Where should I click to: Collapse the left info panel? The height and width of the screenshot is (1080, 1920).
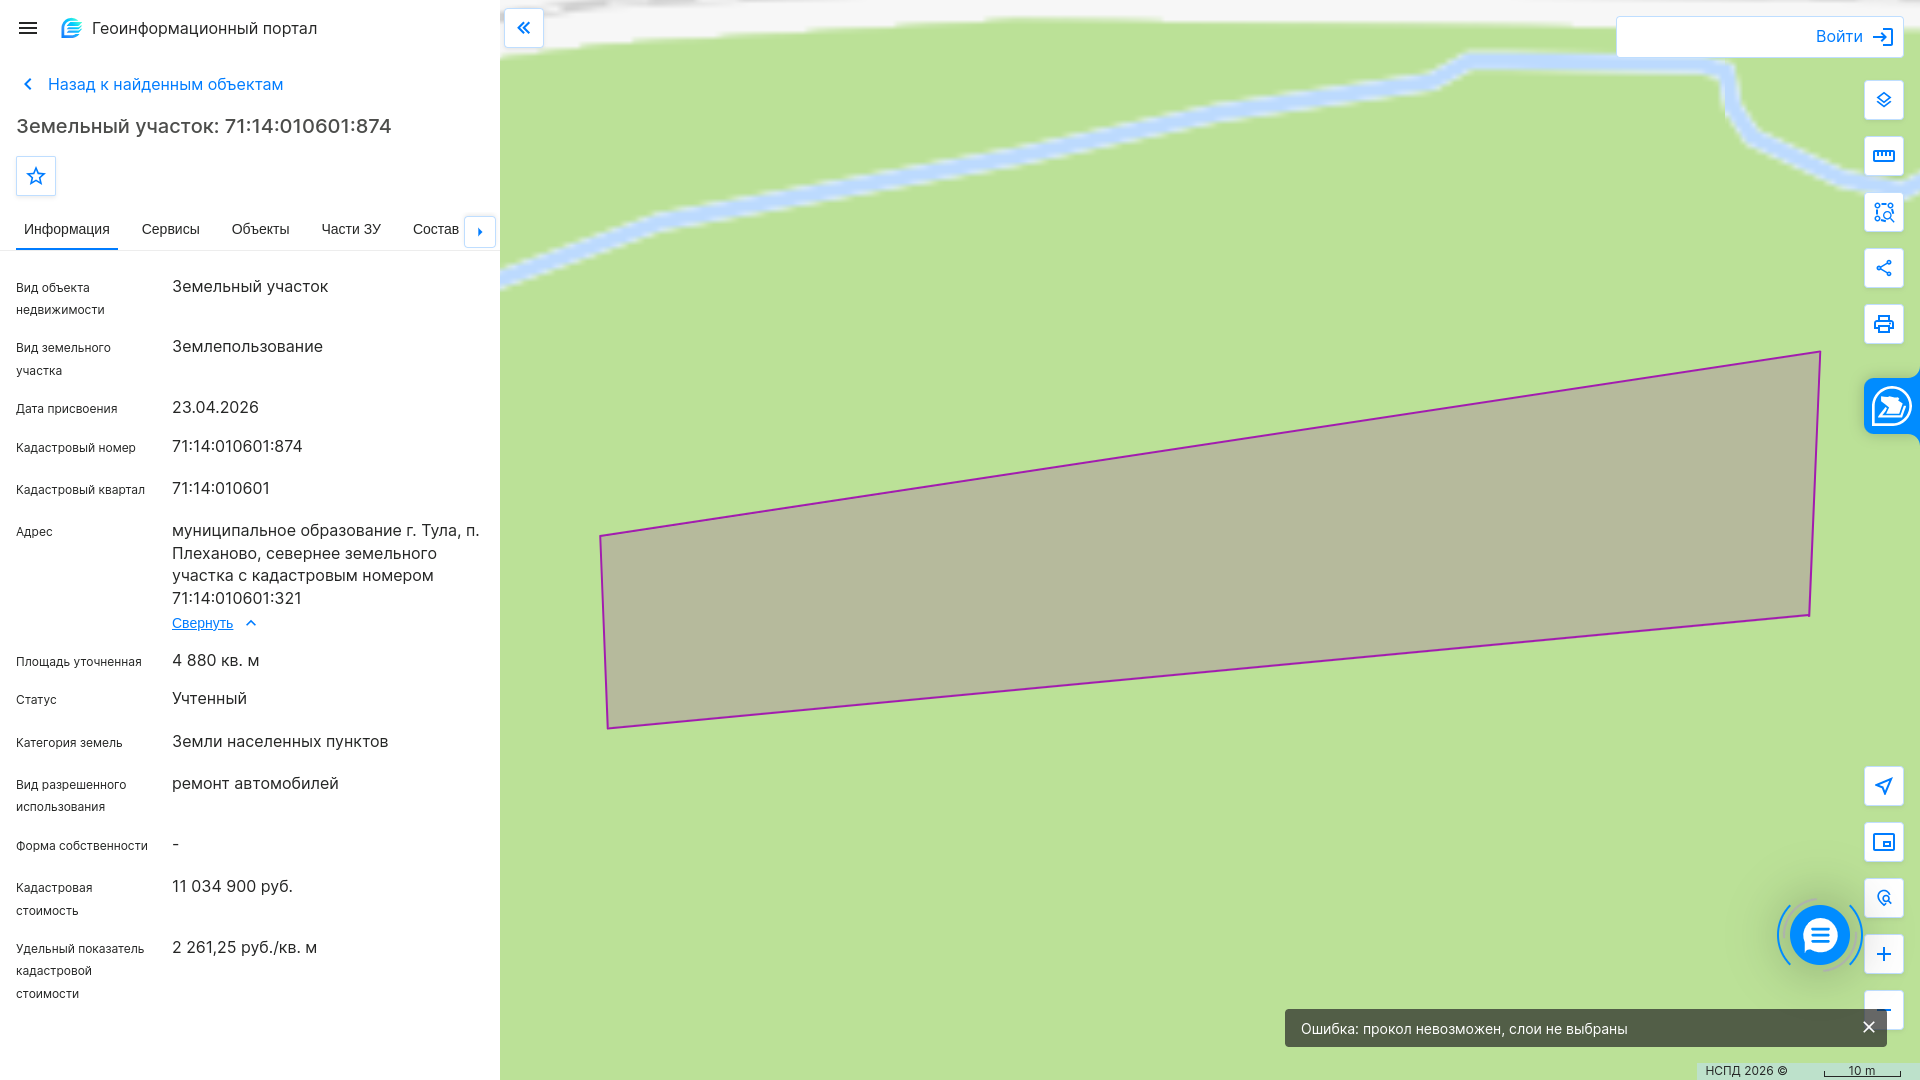click(524, 28)
